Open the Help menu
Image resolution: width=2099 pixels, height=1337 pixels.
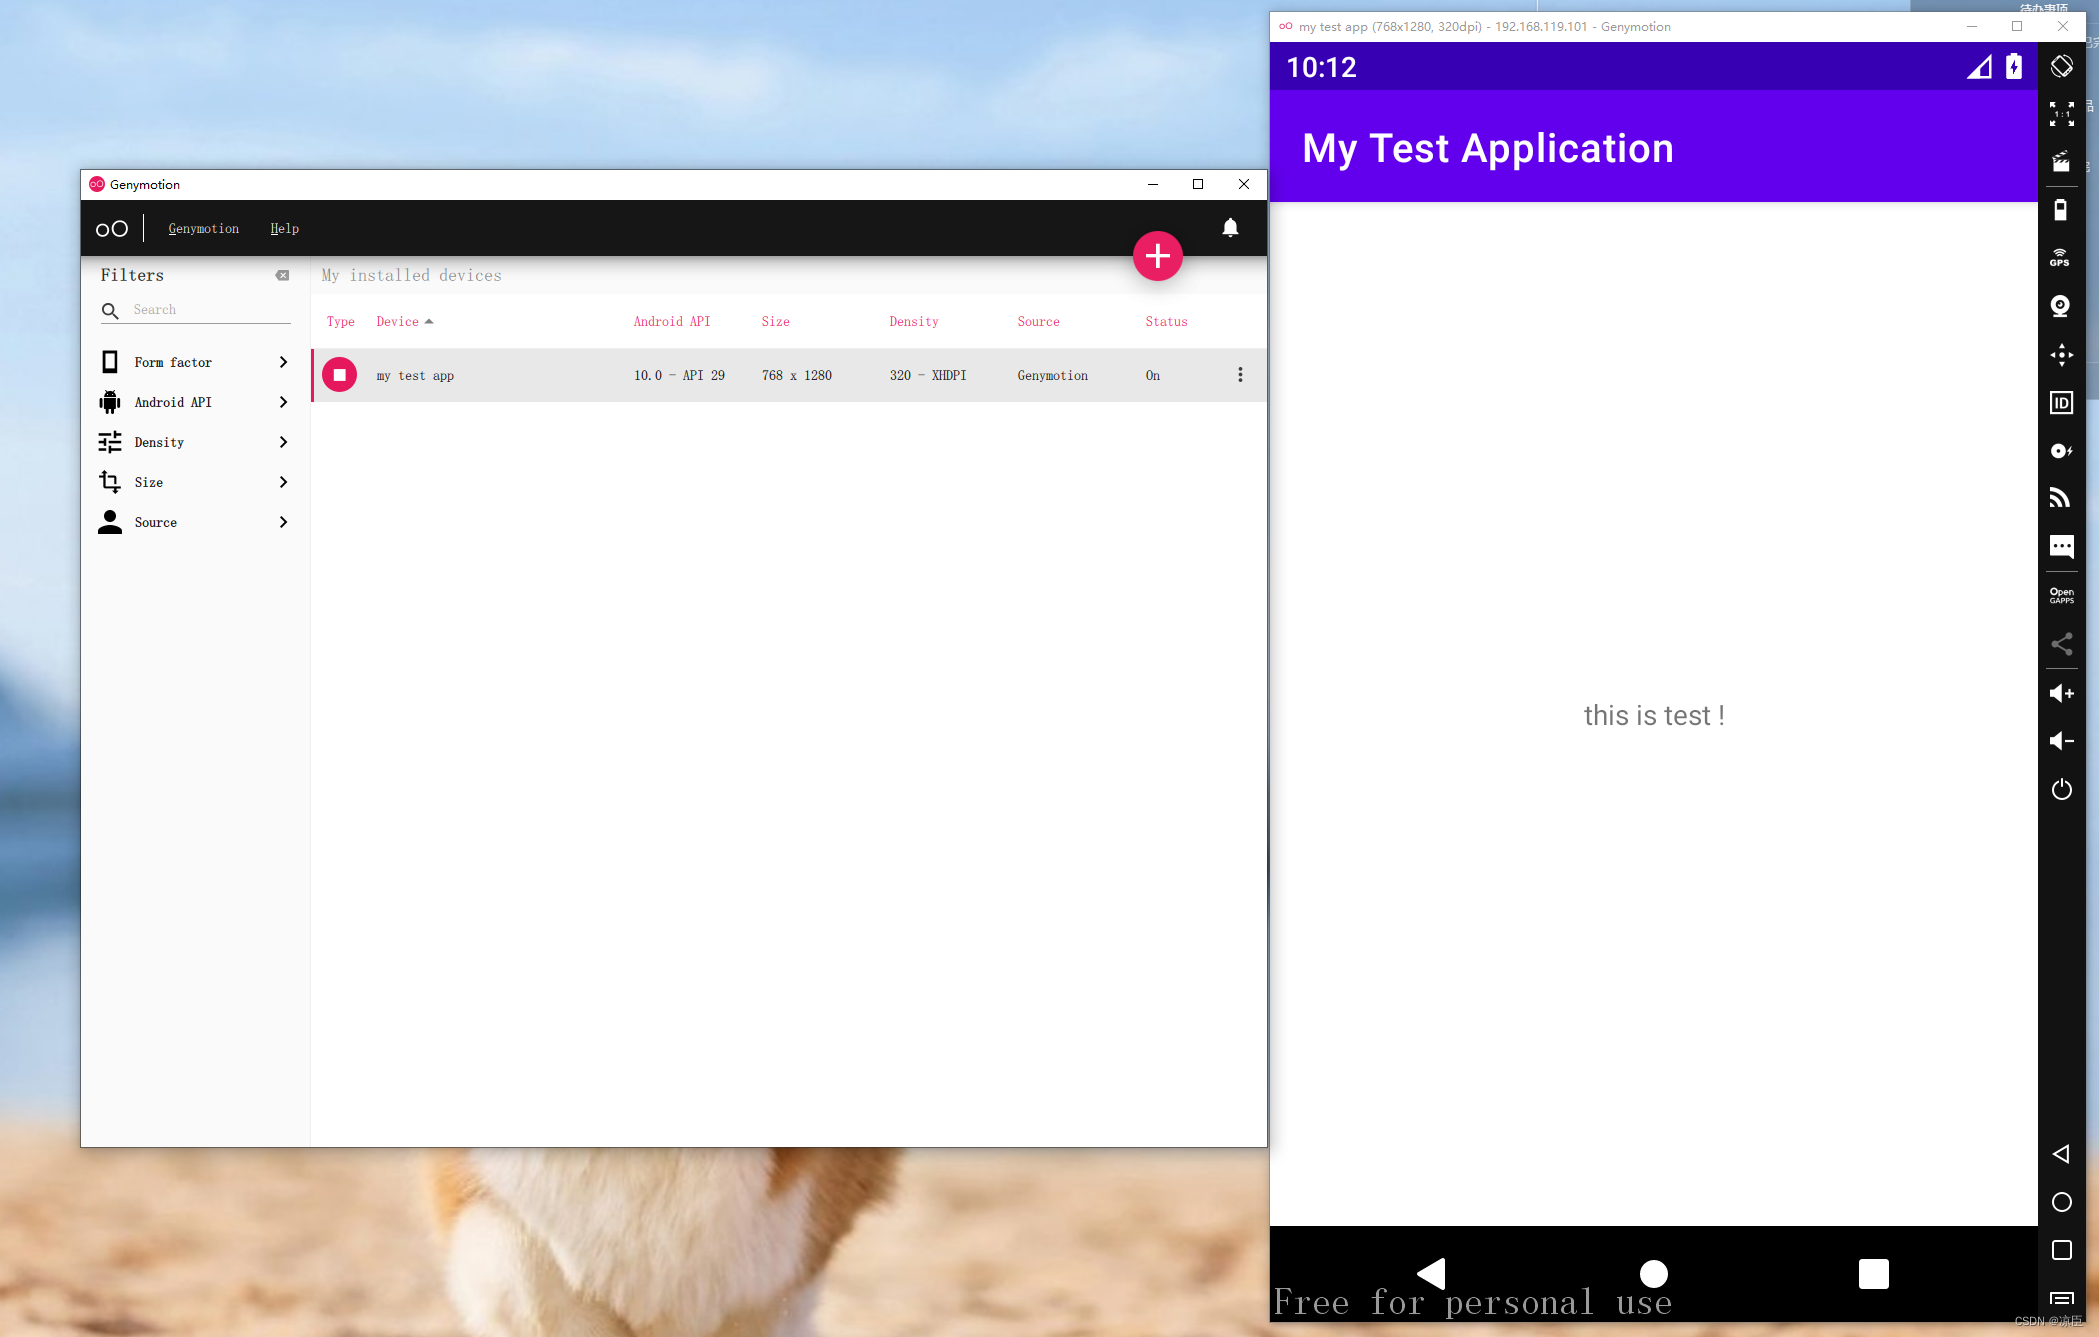[x=284, y=228]
